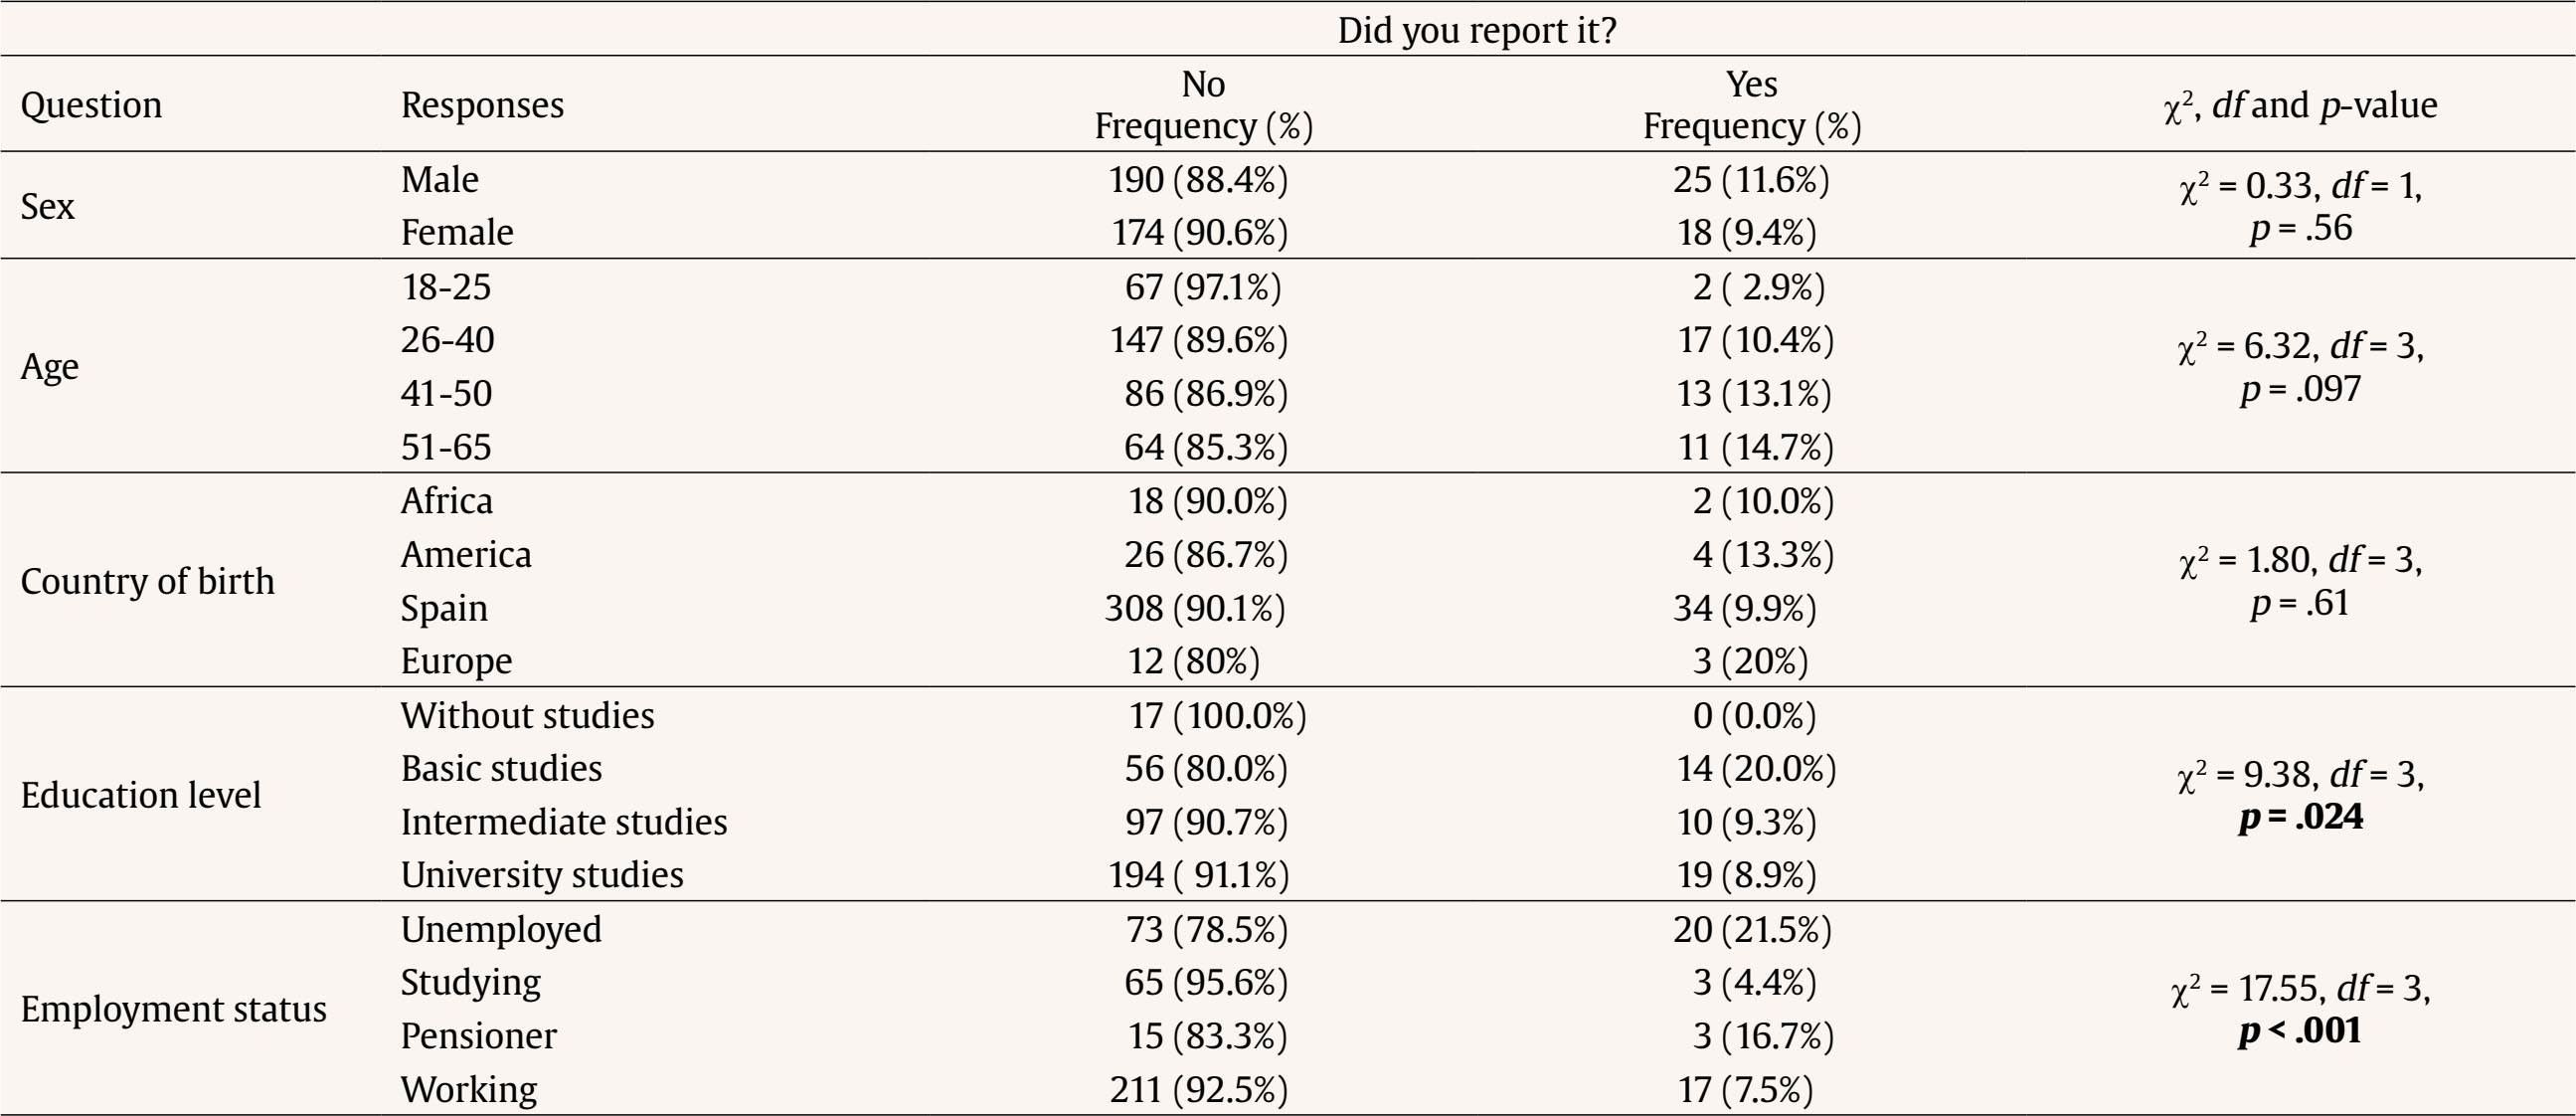Click the 'Employment status' label
This screenshot has height=1116, width=2576.
pos(173,1009)
